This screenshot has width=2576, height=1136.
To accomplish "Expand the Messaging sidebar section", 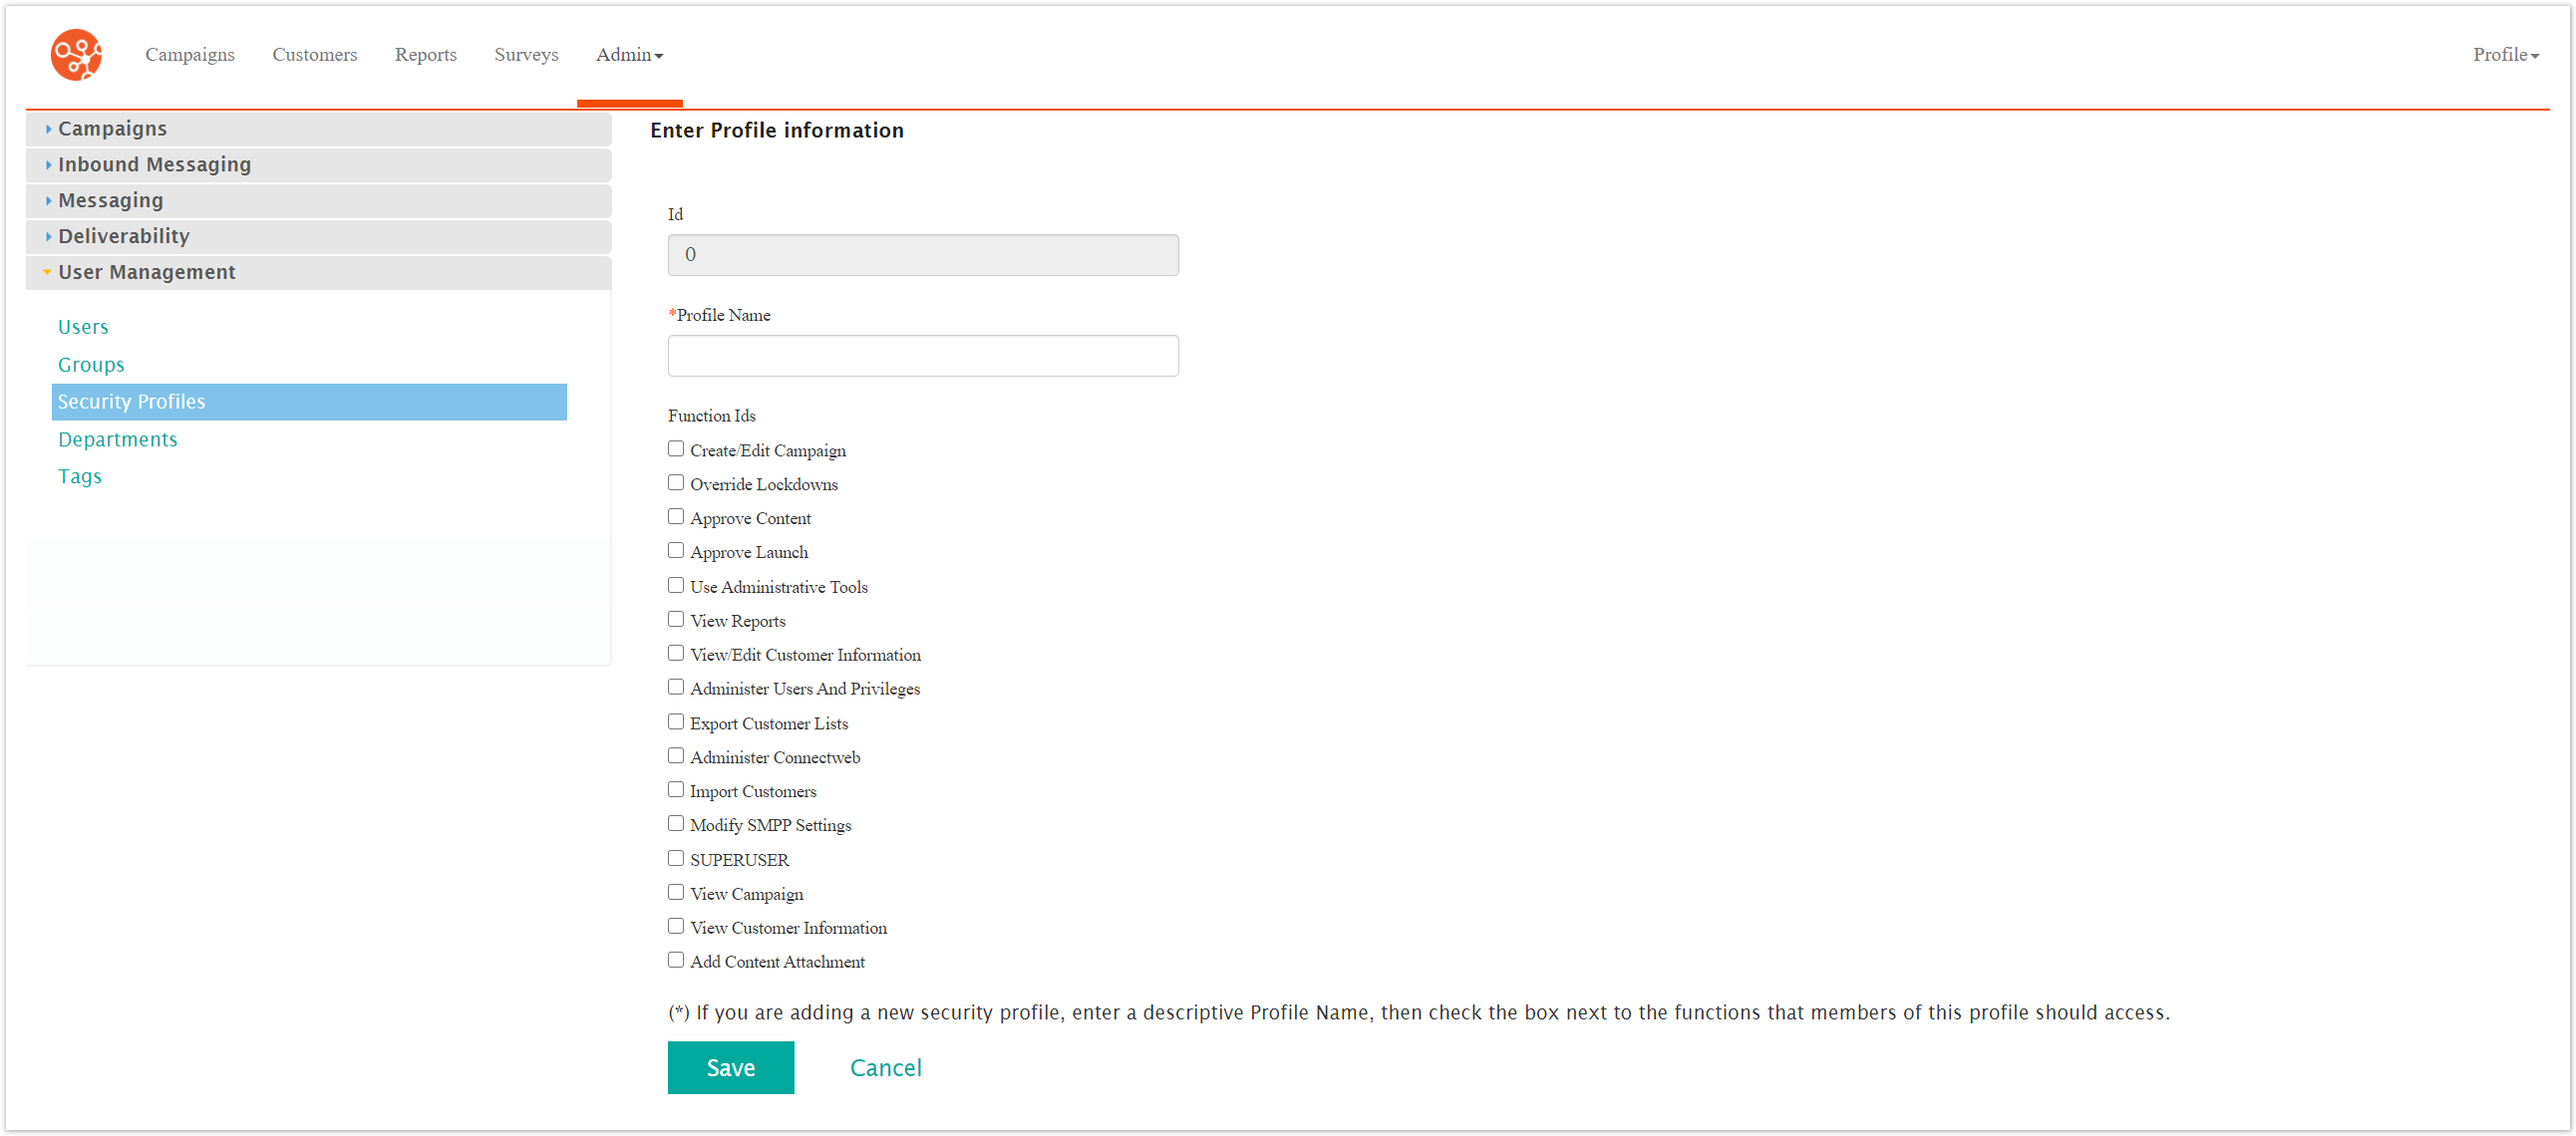I will click(x=318, y=201).
